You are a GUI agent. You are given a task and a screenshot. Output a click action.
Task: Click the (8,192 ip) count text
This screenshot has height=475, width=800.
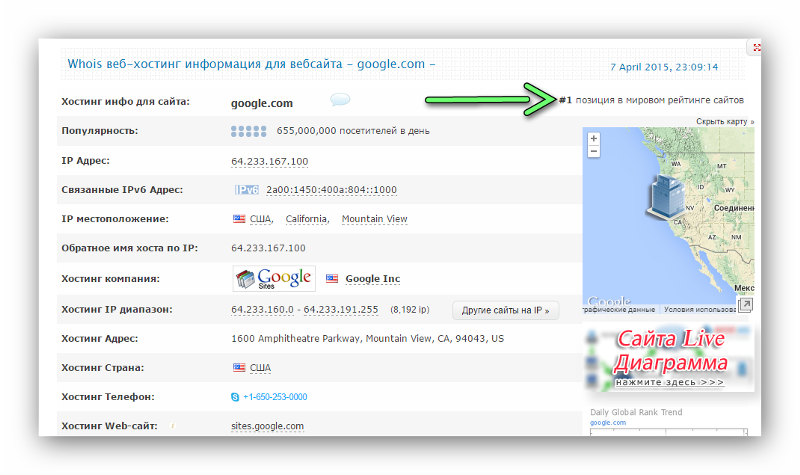point(410,310)
